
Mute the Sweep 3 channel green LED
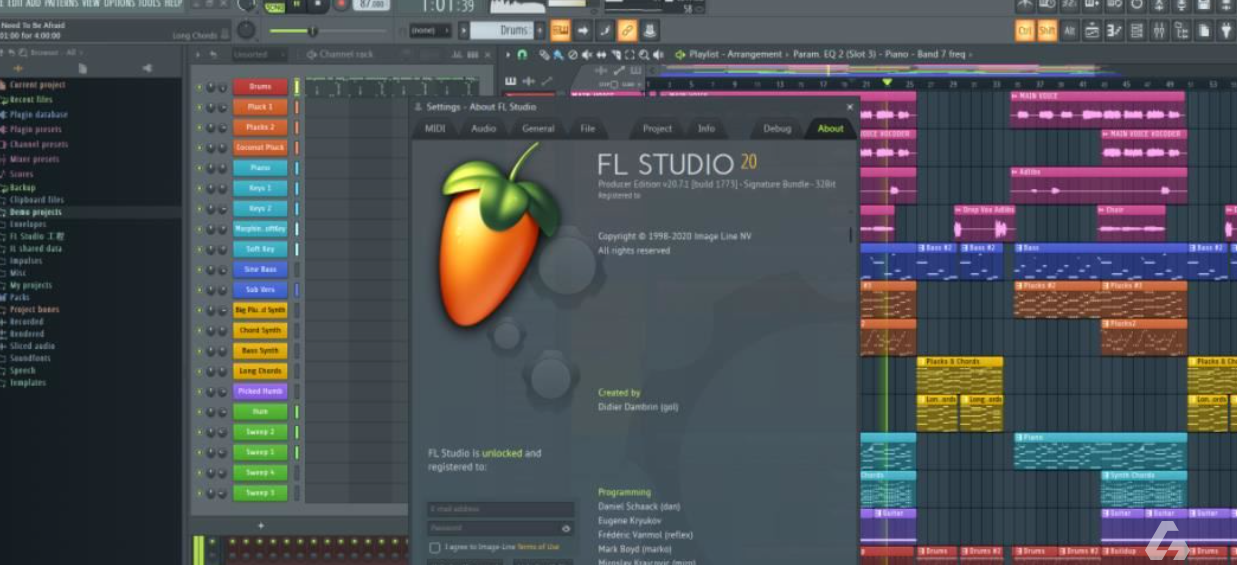pyautogui.click(x=199, y=493)
